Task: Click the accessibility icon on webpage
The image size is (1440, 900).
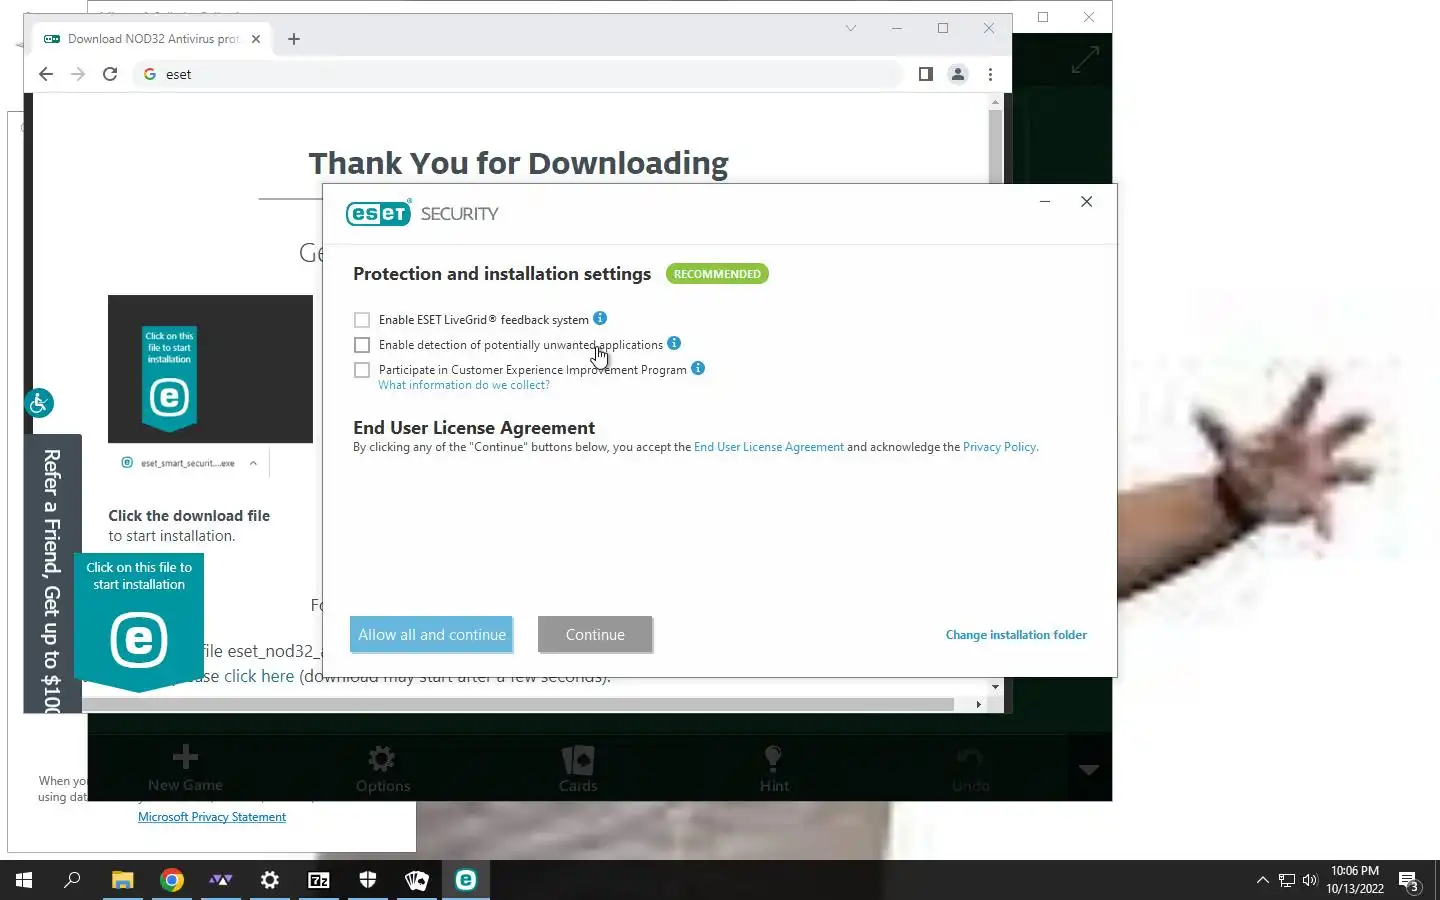Action: tap(39, 403)
